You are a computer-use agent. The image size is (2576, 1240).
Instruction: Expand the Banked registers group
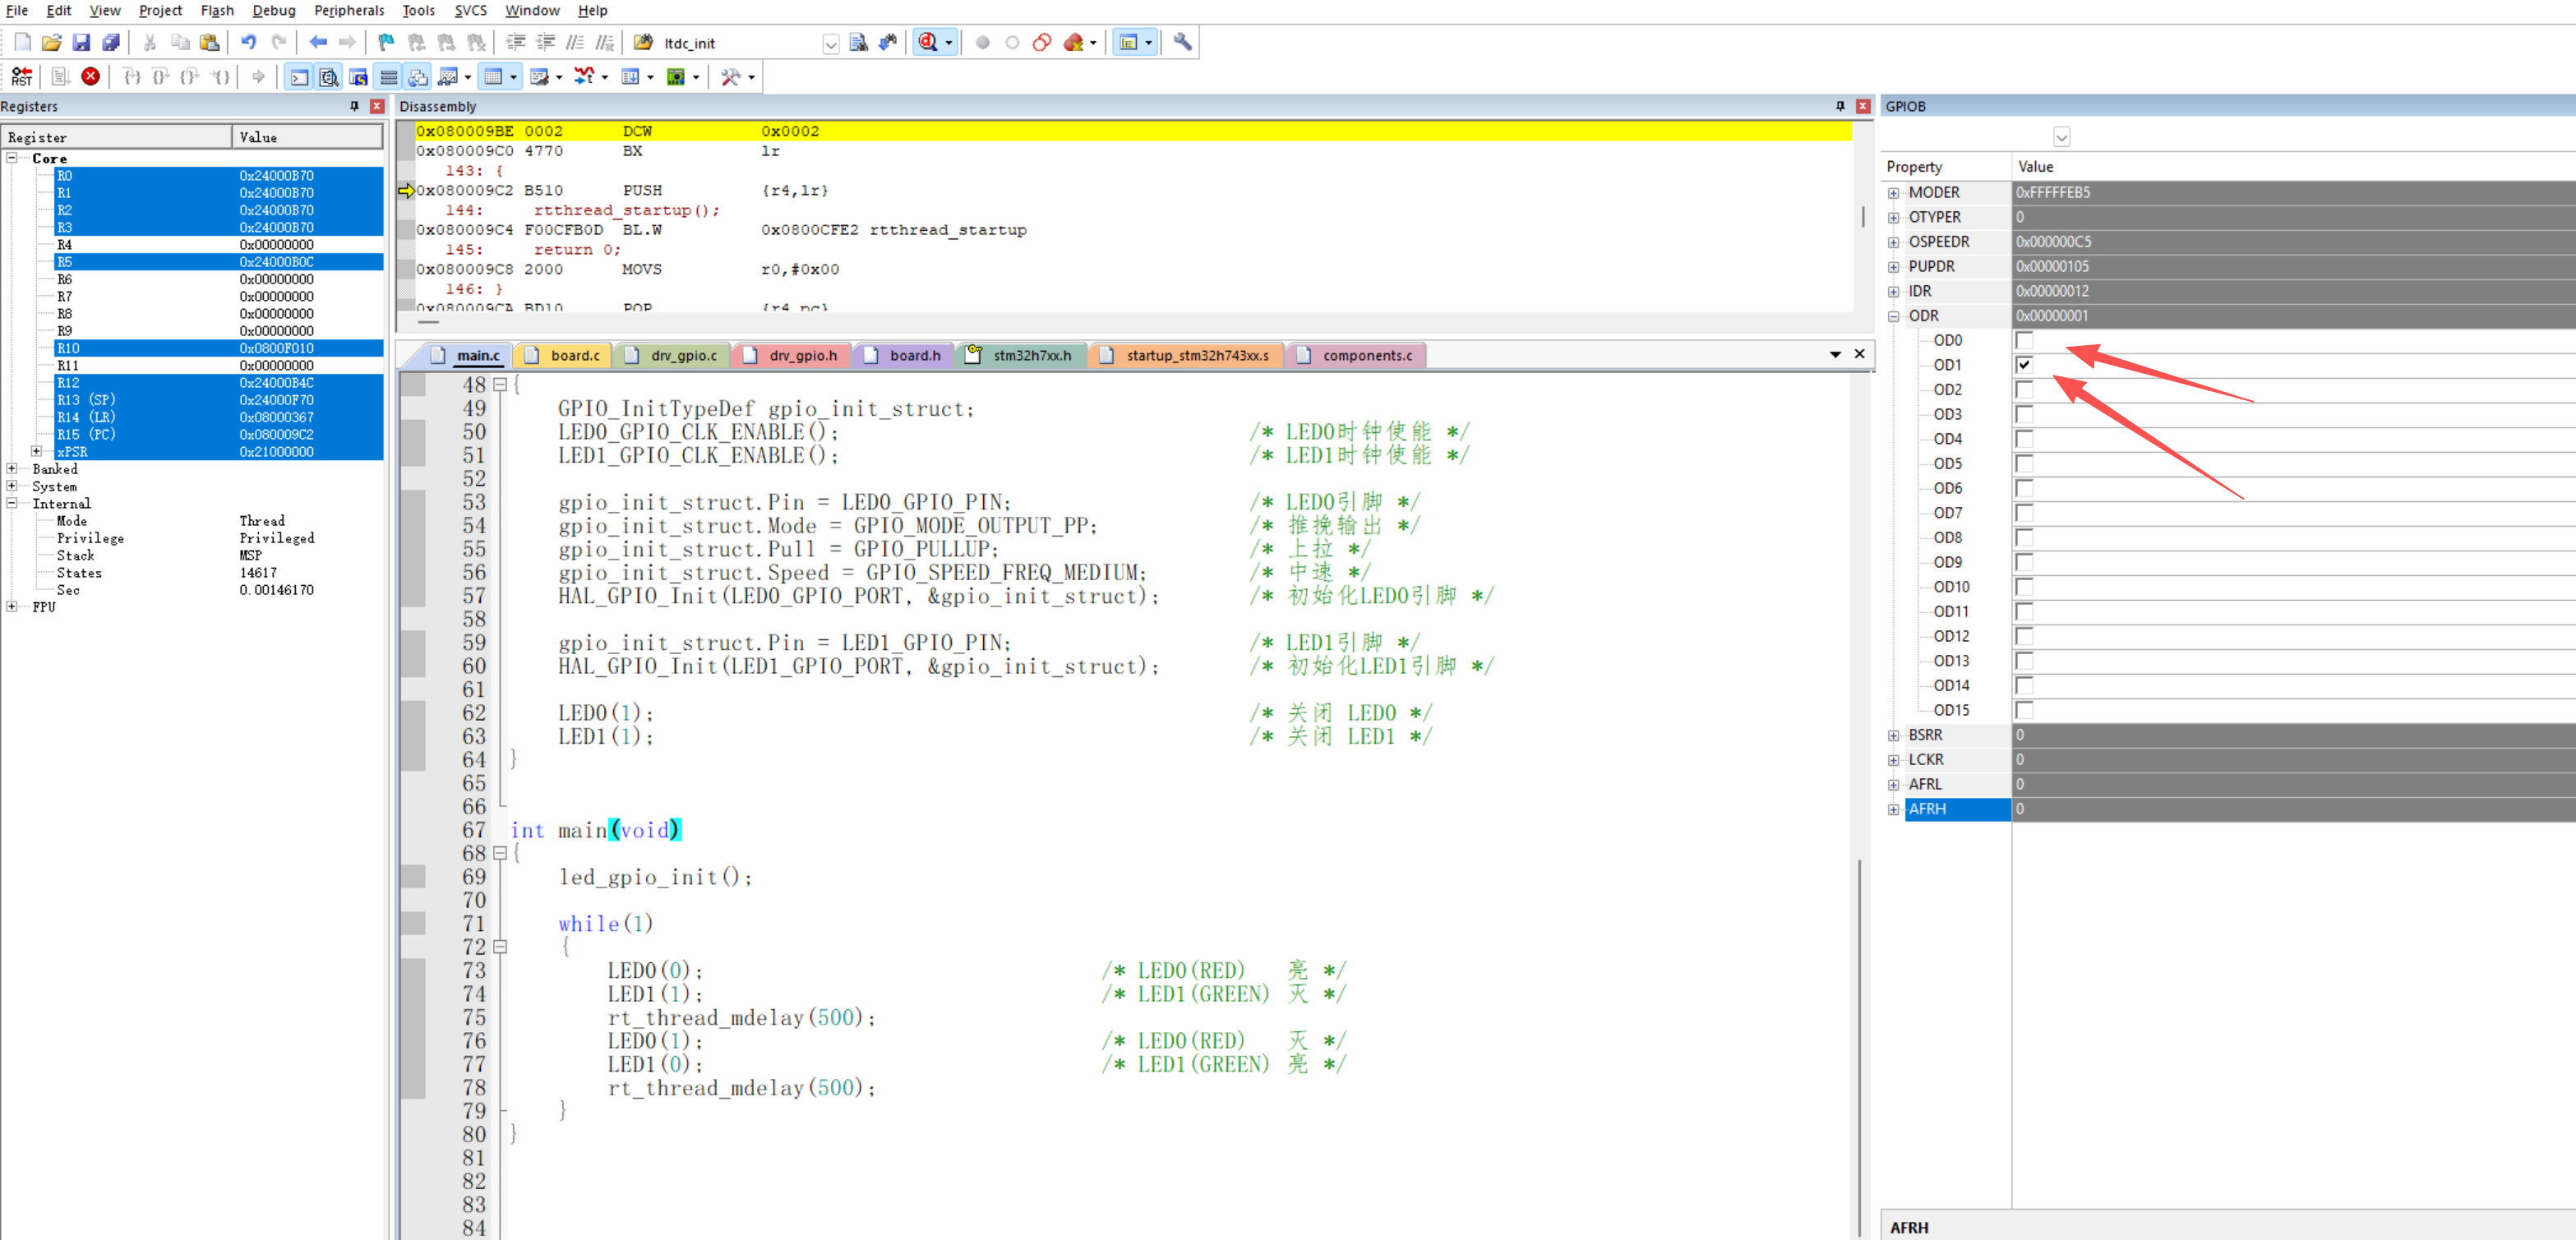[x=12, y=468]
